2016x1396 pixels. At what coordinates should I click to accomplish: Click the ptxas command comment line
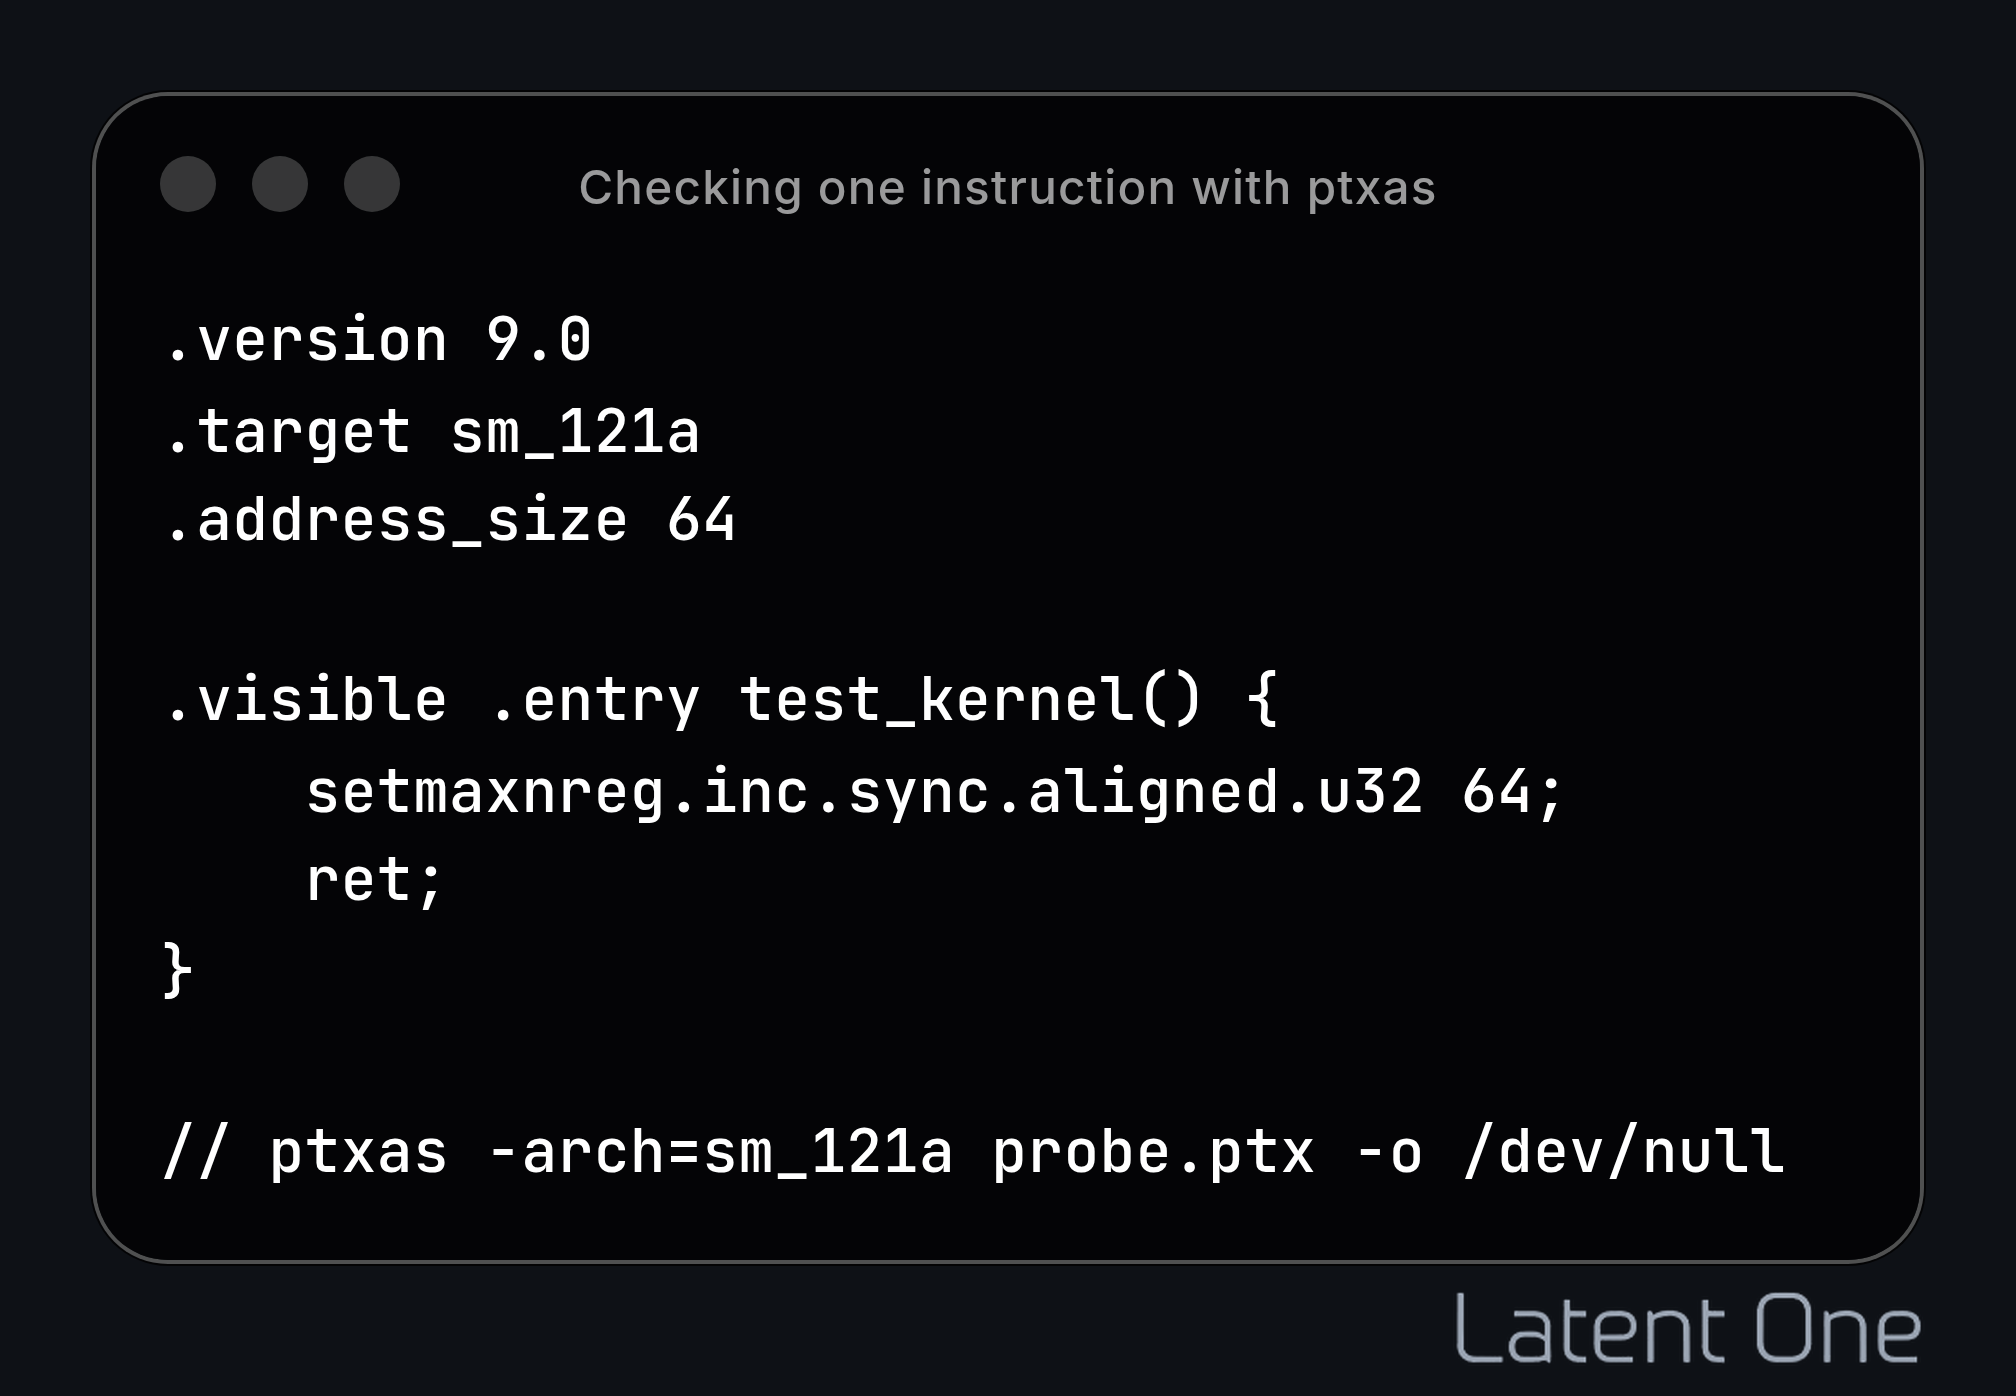(x=974, y=1151)
